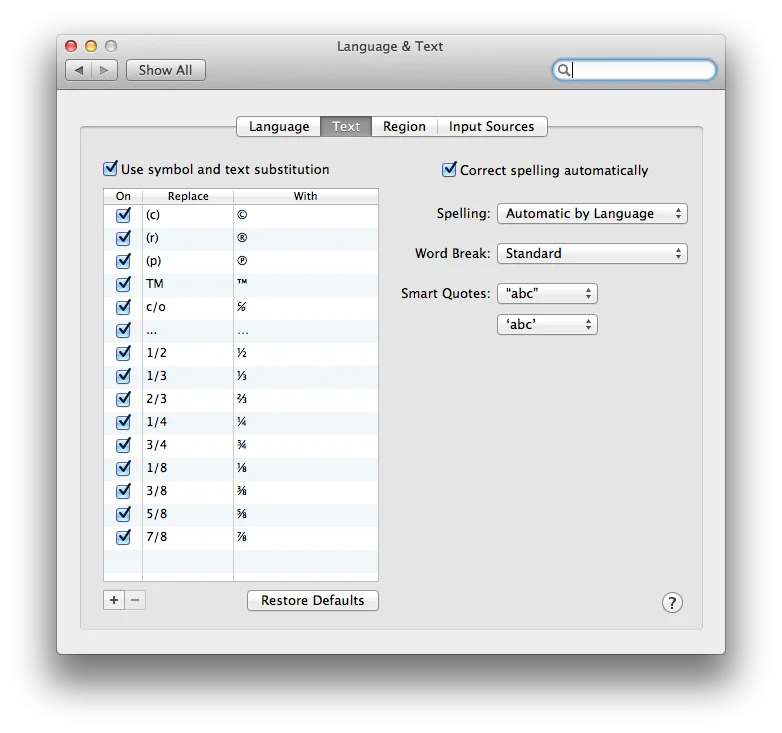The image size is (782, 733).
Task: Open help with the question mark button
Action: coord(672,602)
